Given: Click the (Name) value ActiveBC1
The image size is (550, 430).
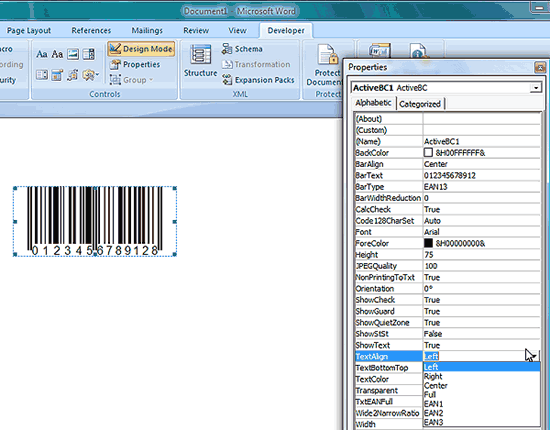Looking at the screenshot, I should 482,141.
